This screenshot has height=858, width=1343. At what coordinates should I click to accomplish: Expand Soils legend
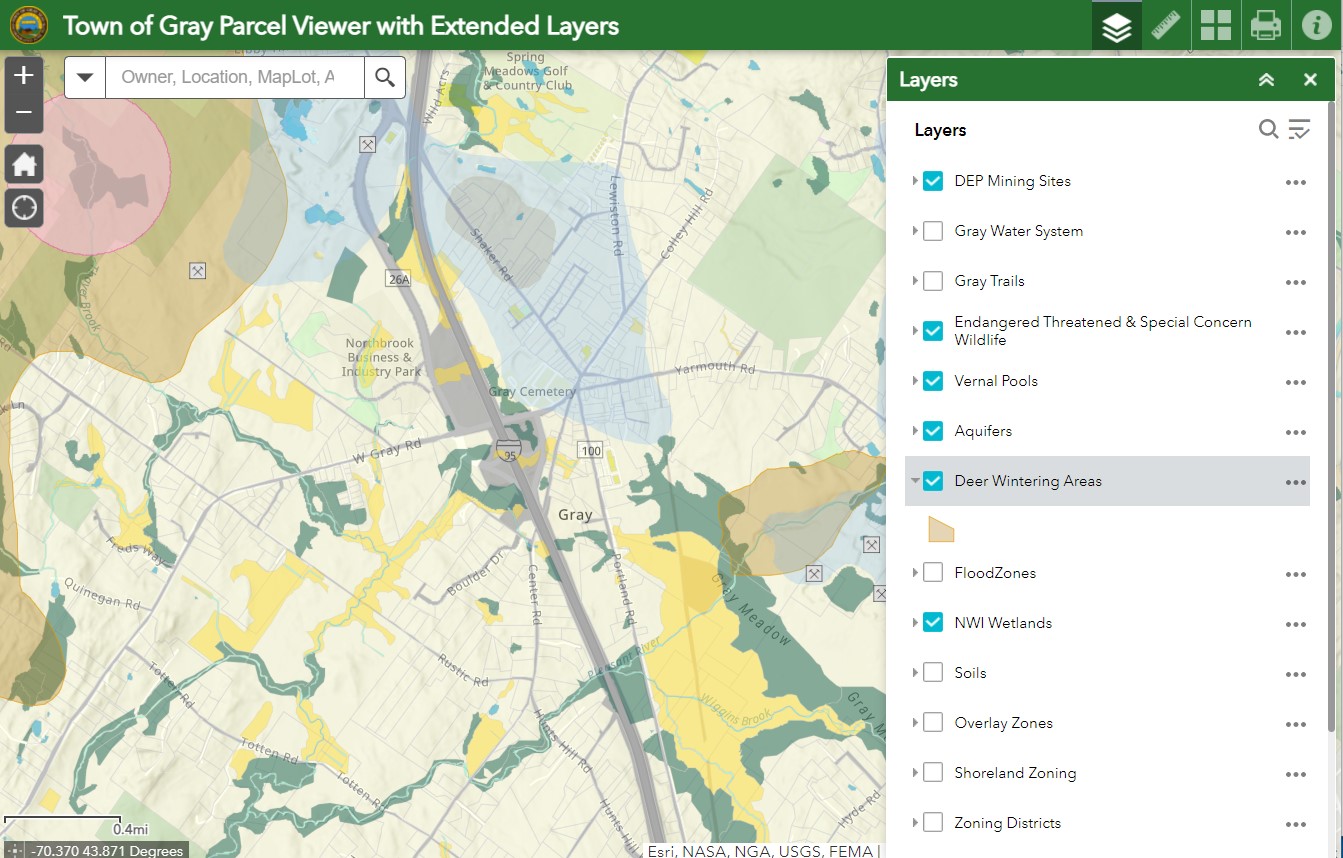(915, 673)
